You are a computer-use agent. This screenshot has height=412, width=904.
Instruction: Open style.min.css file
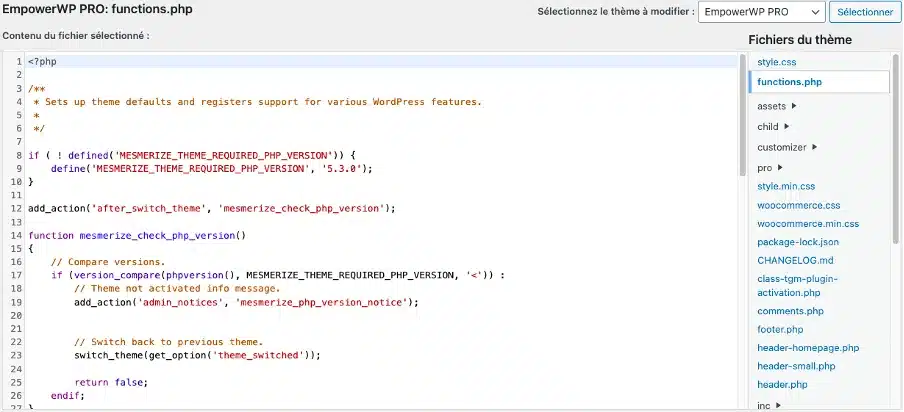tap(786, 186)
